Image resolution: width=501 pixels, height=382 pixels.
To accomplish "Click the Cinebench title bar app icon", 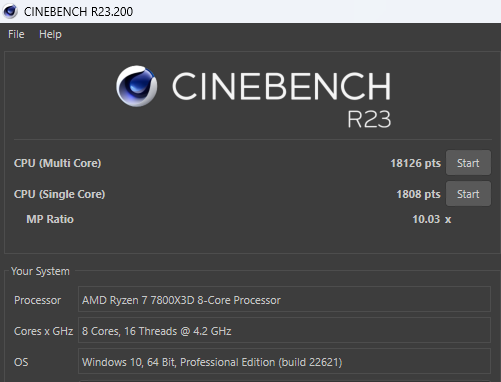I will click(10, 11).
